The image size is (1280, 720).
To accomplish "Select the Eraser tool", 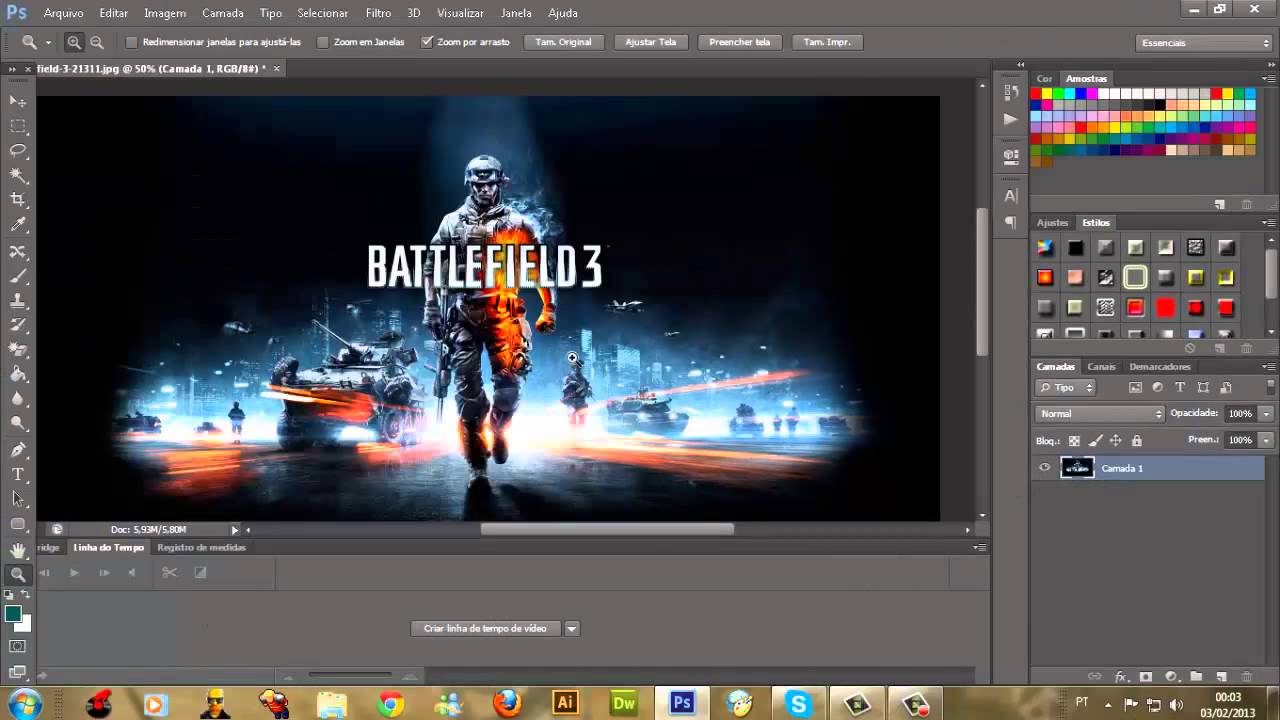I will tap(18, 350).
